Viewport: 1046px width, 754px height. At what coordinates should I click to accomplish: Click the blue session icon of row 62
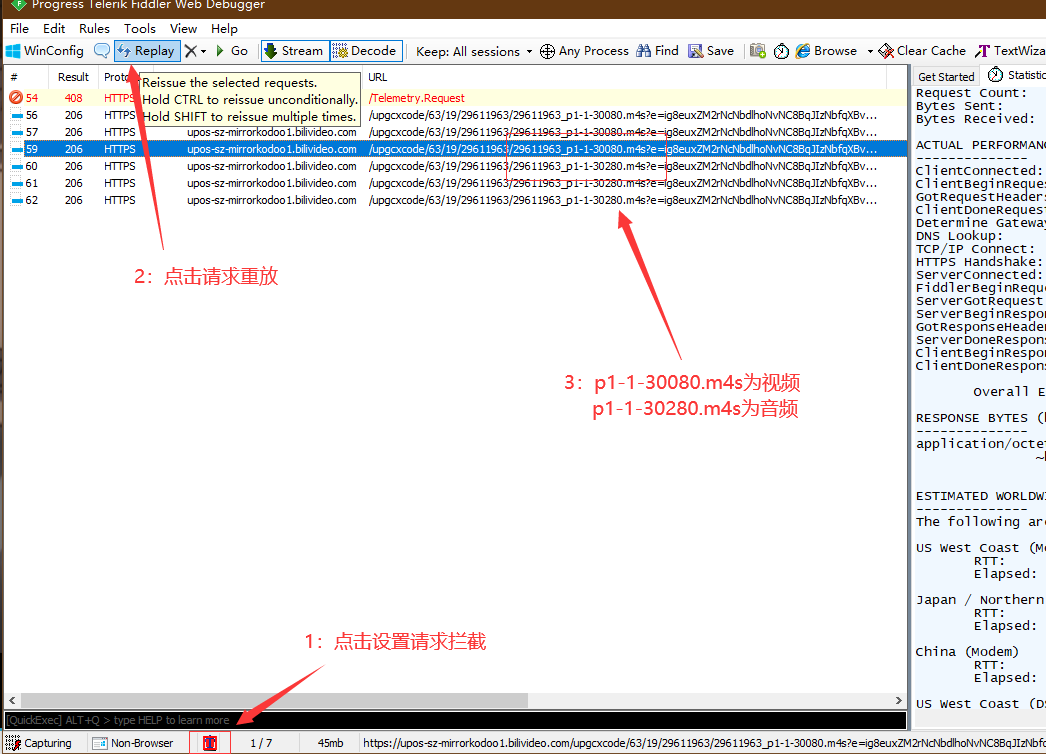coord(17,200)
